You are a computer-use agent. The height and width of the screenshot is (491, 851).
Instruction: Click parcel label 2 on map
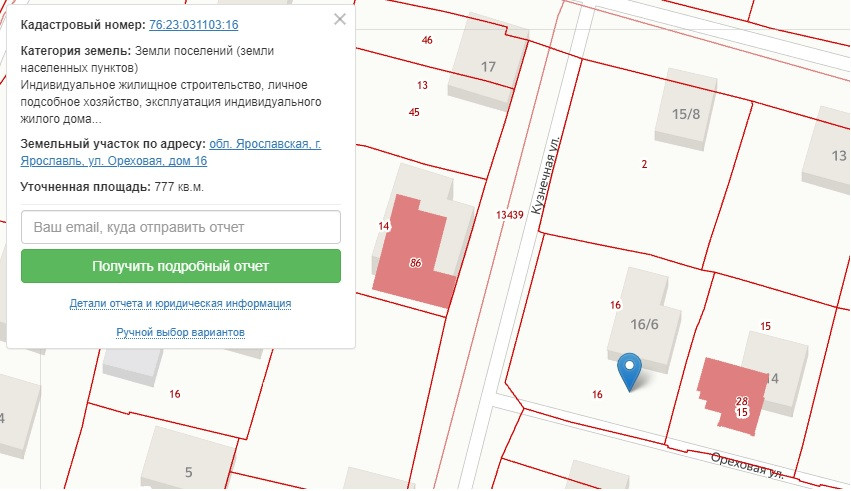pos(644,164)
